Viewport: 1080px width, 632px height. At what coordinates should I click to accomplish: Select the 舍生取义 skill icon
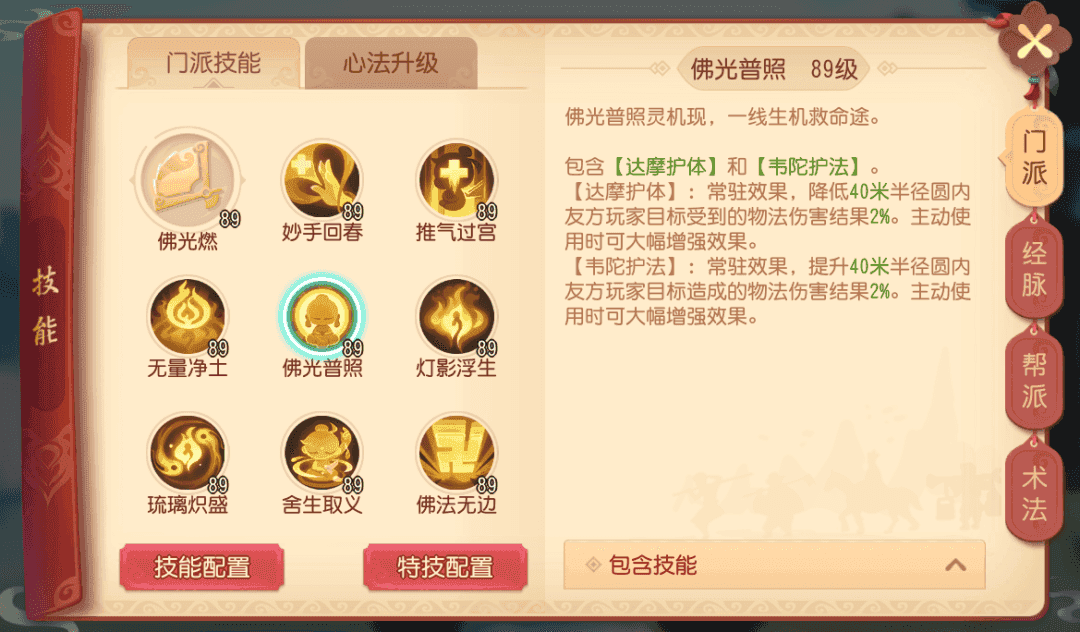click(322, 453)
